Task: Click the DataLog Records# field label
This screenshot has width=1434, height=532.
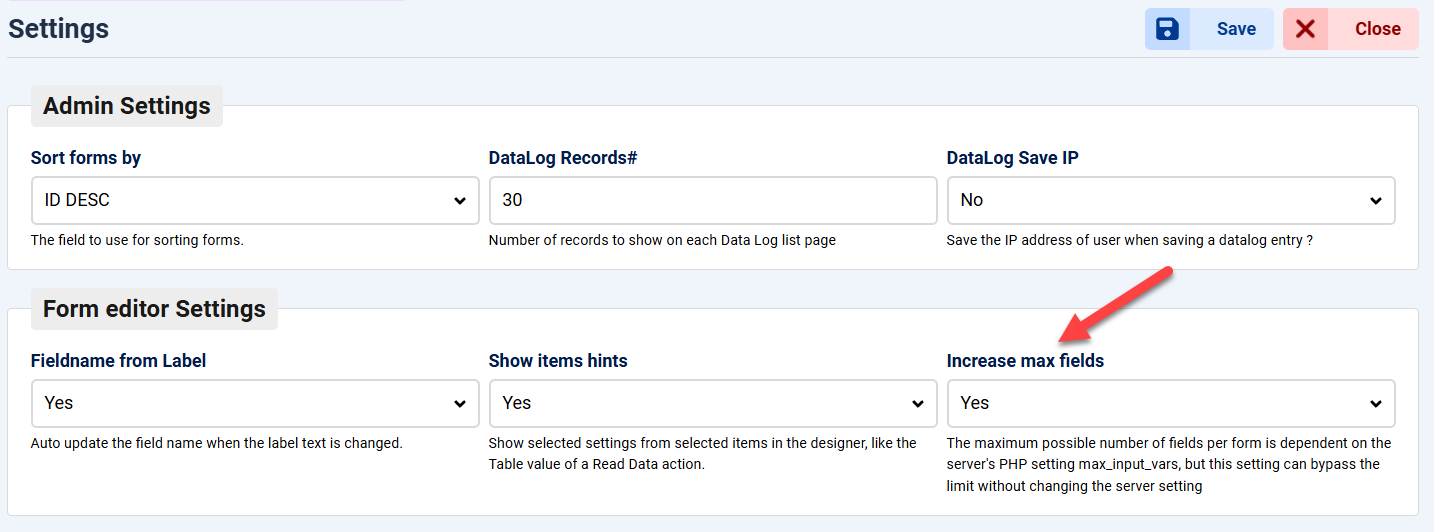Action: point(563,158)
